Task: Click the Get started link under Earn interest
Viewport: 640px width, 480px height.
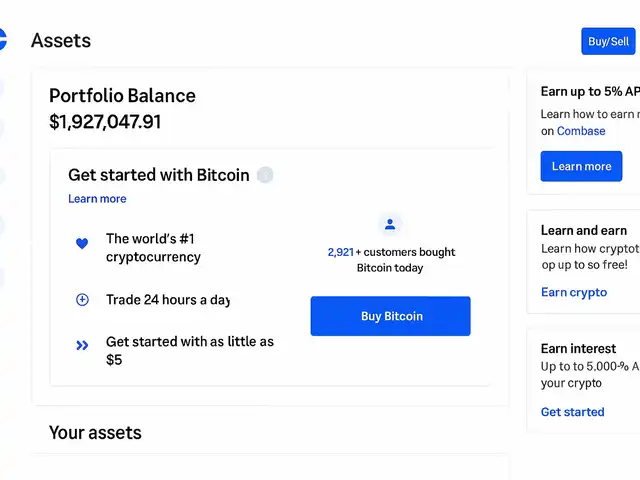Action: 572,412
